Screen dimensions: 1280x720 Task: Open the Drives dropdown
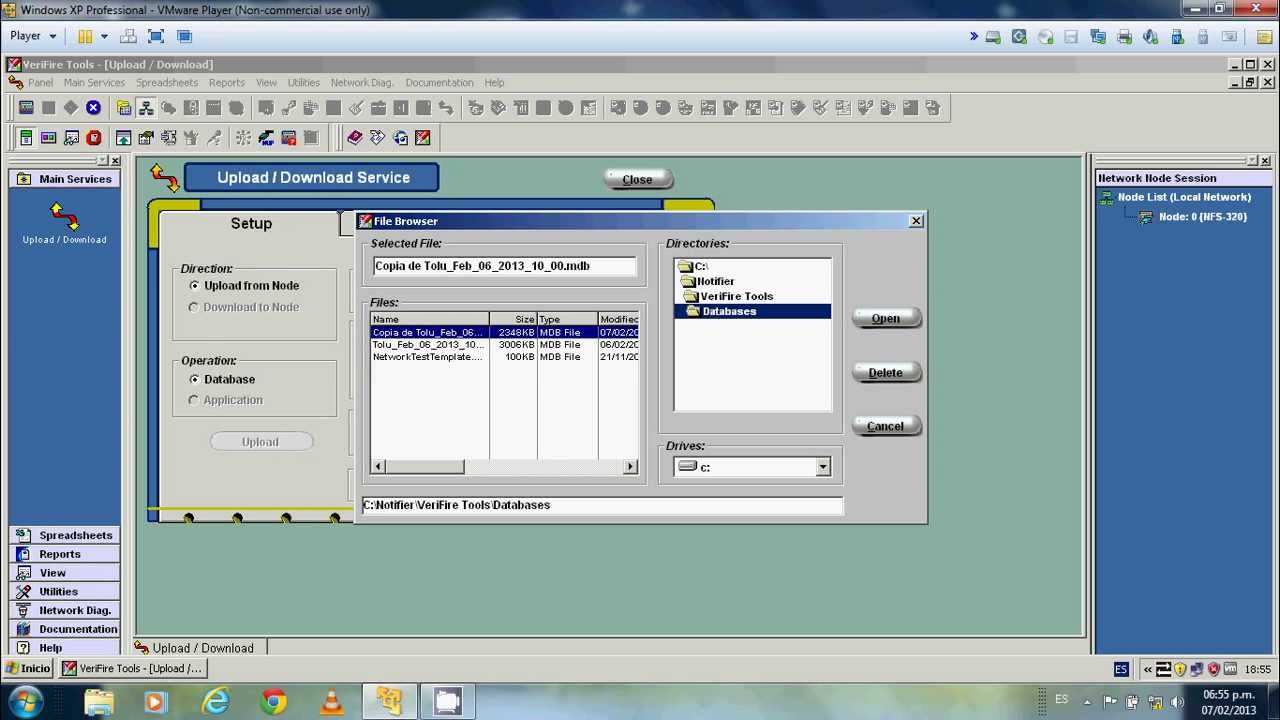point(822,467)
